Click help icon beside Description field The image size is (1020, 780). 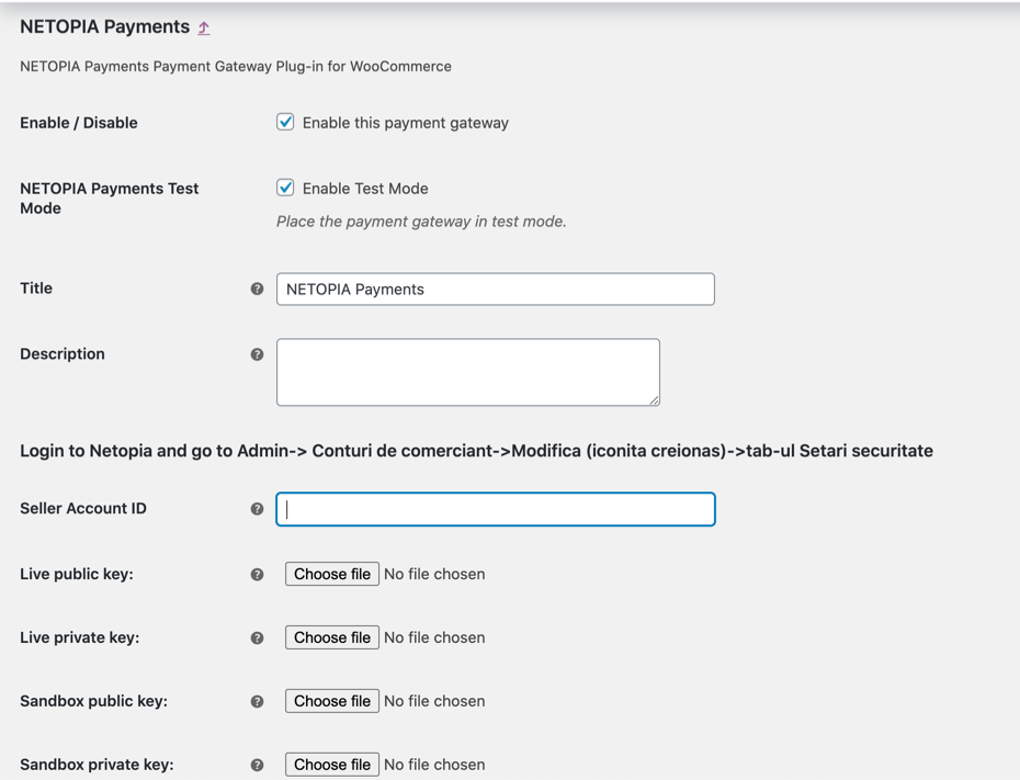click(x=257, y=354)
